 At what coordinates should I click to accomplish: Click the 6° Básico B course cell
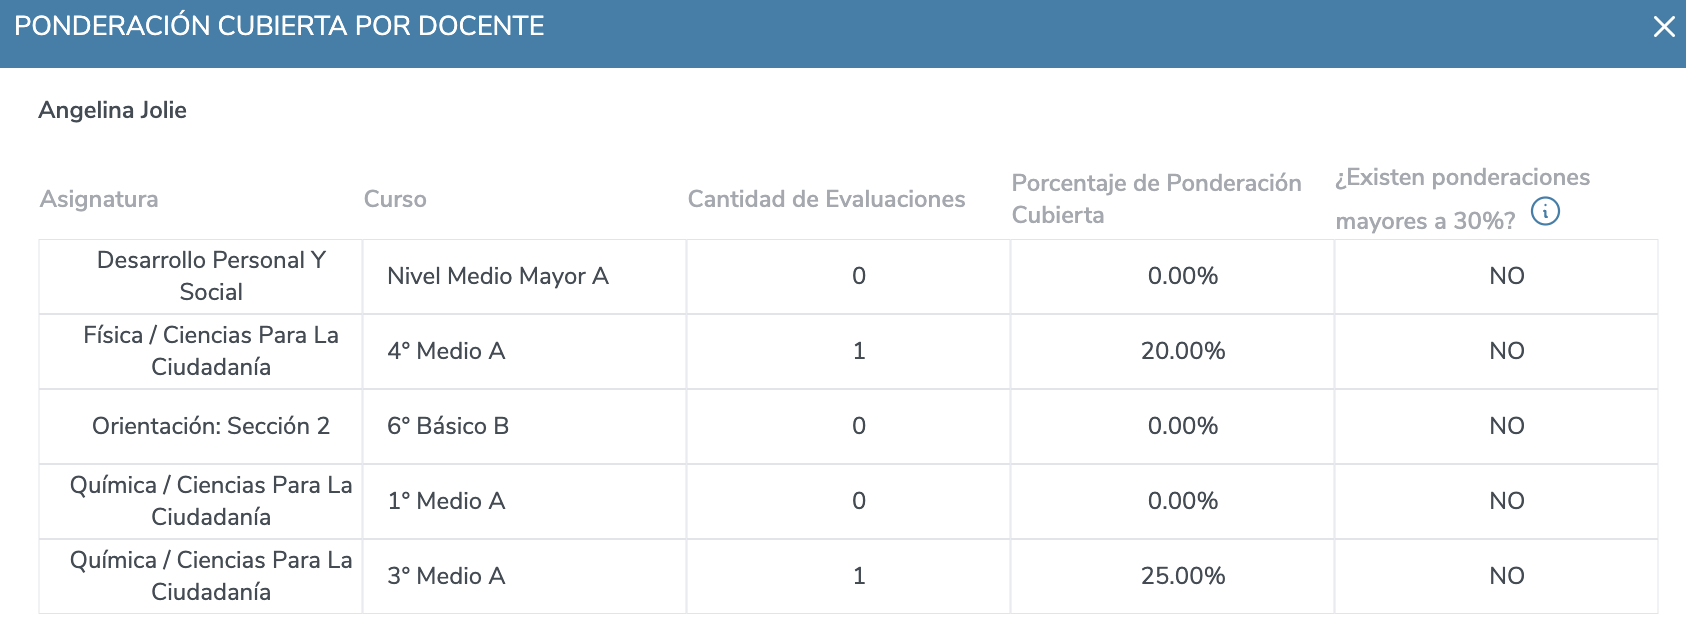pyautogui.click(x=524, y=426)
